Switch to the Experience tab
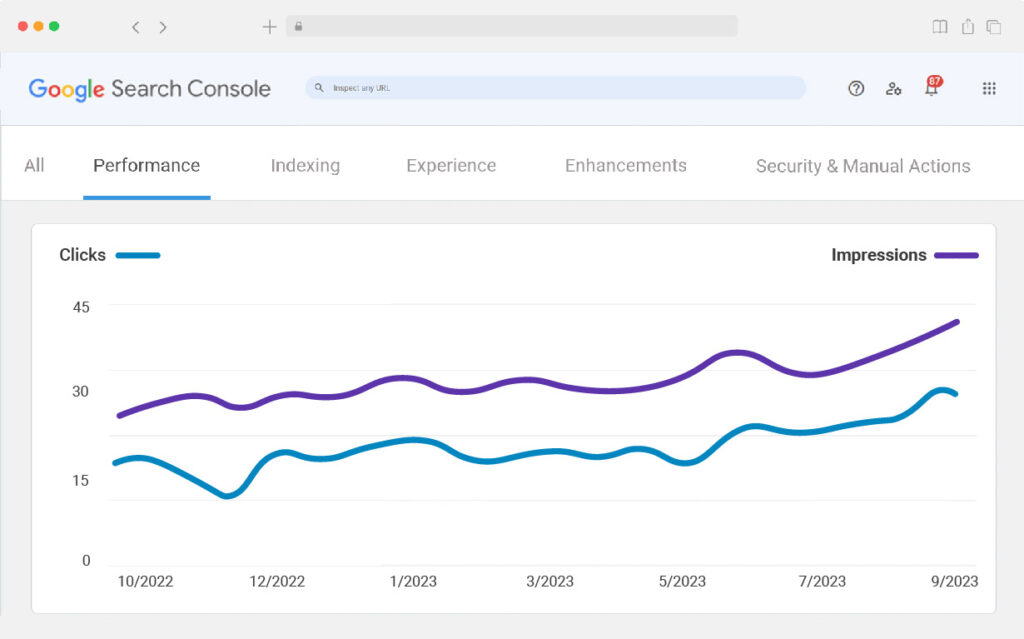 [x=451, y=166]
